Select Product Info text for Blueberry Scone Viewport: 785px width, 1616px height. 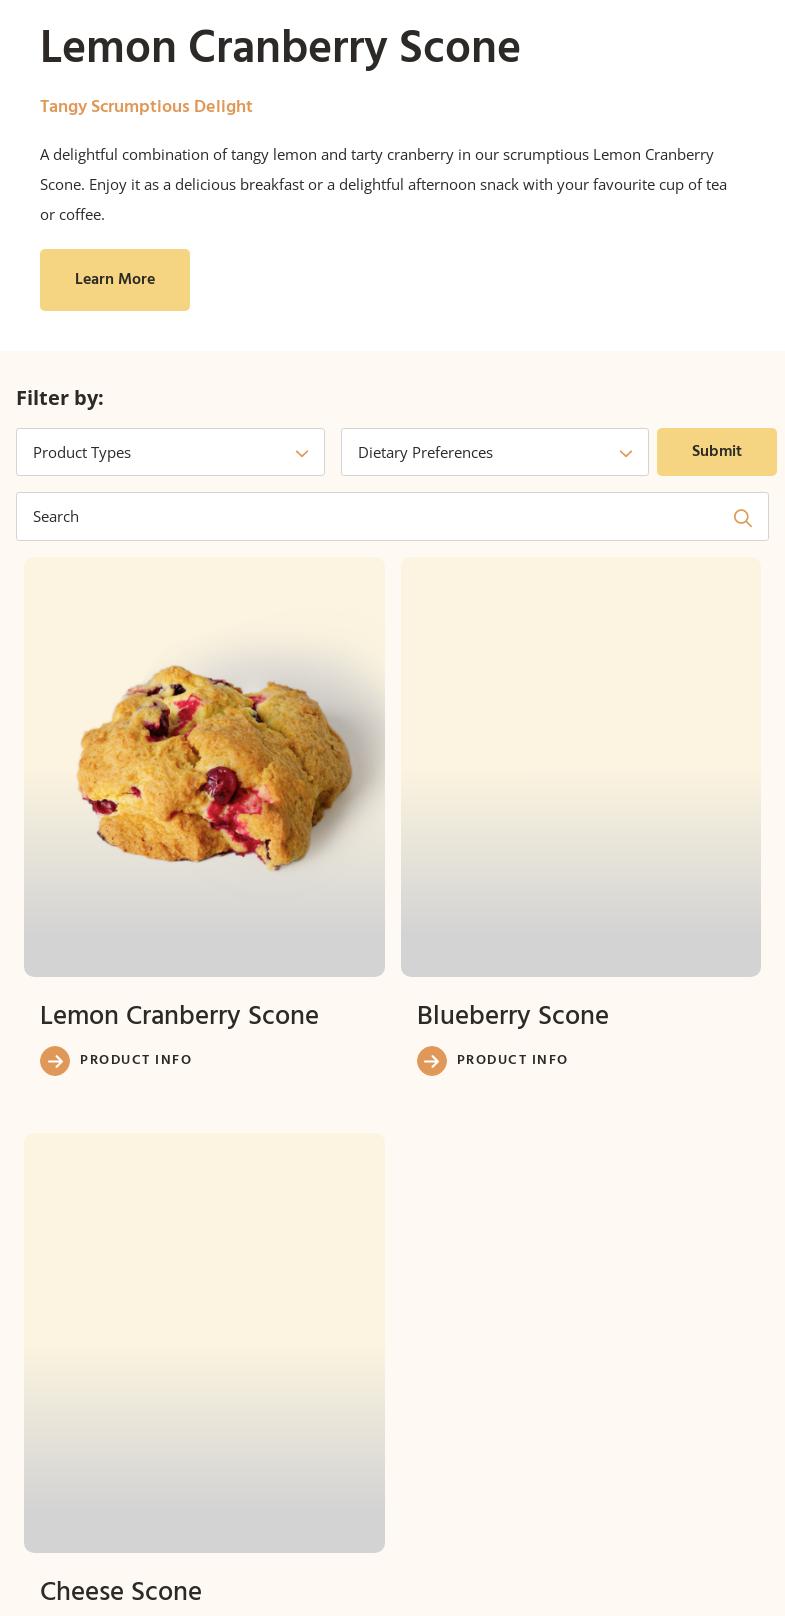512,1060
